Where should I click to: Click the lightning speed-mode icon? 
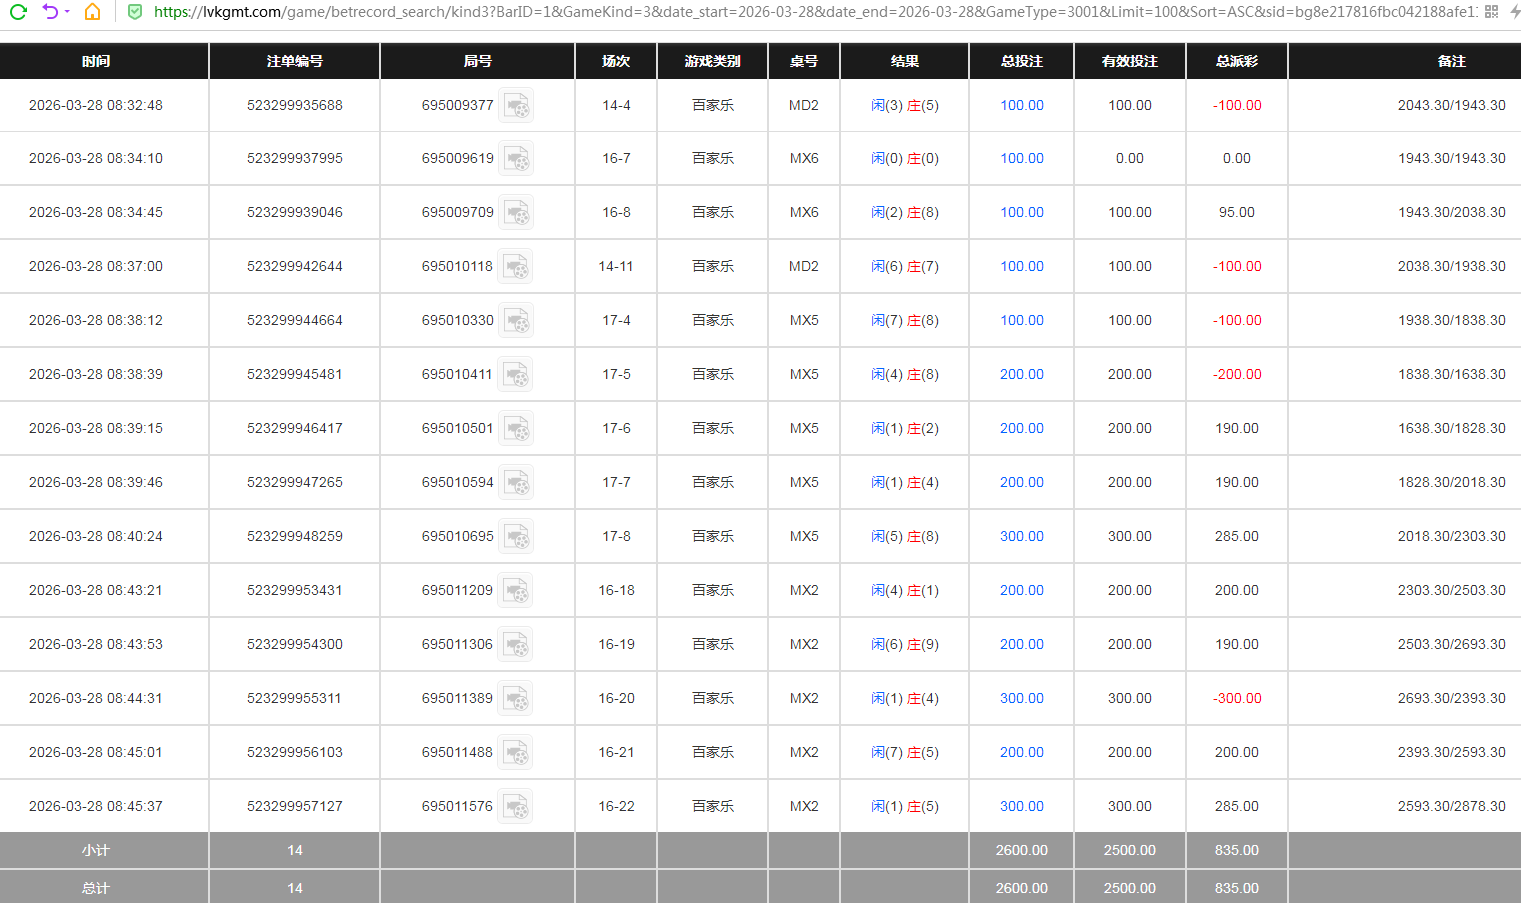[1514, 12]
